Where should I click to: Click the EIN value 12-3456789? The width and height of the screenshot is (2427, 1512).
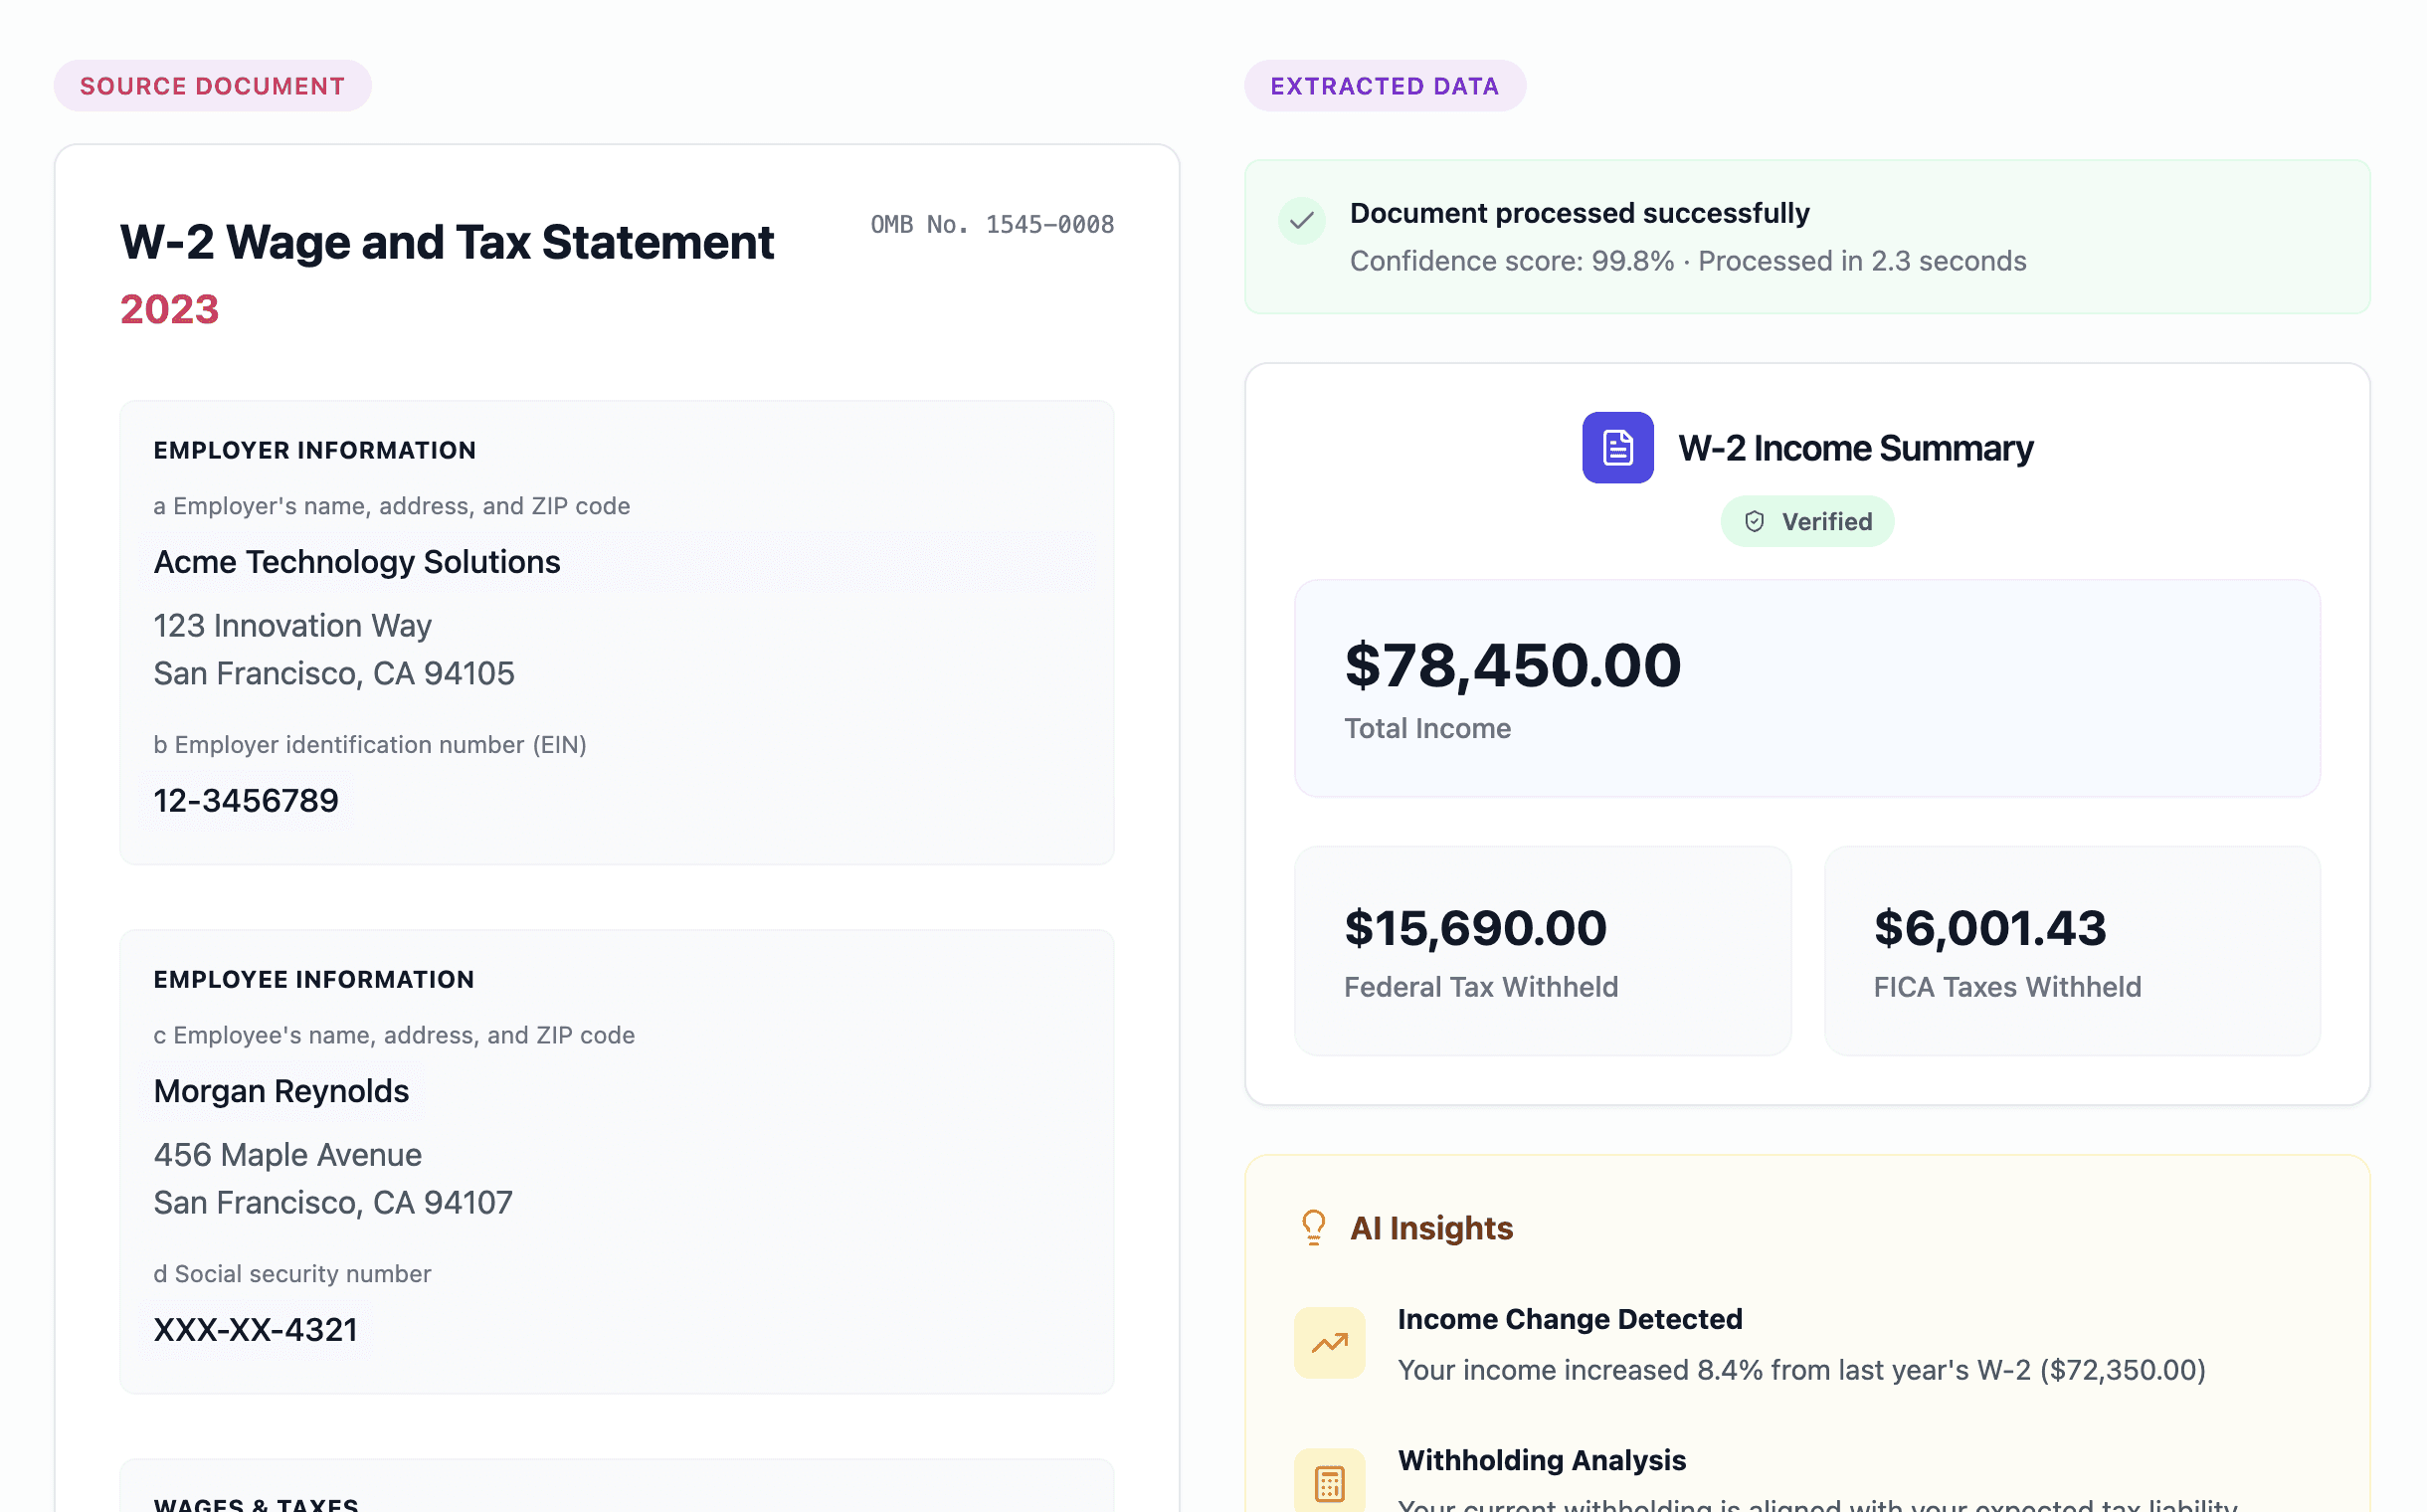[x=246, y=800]
